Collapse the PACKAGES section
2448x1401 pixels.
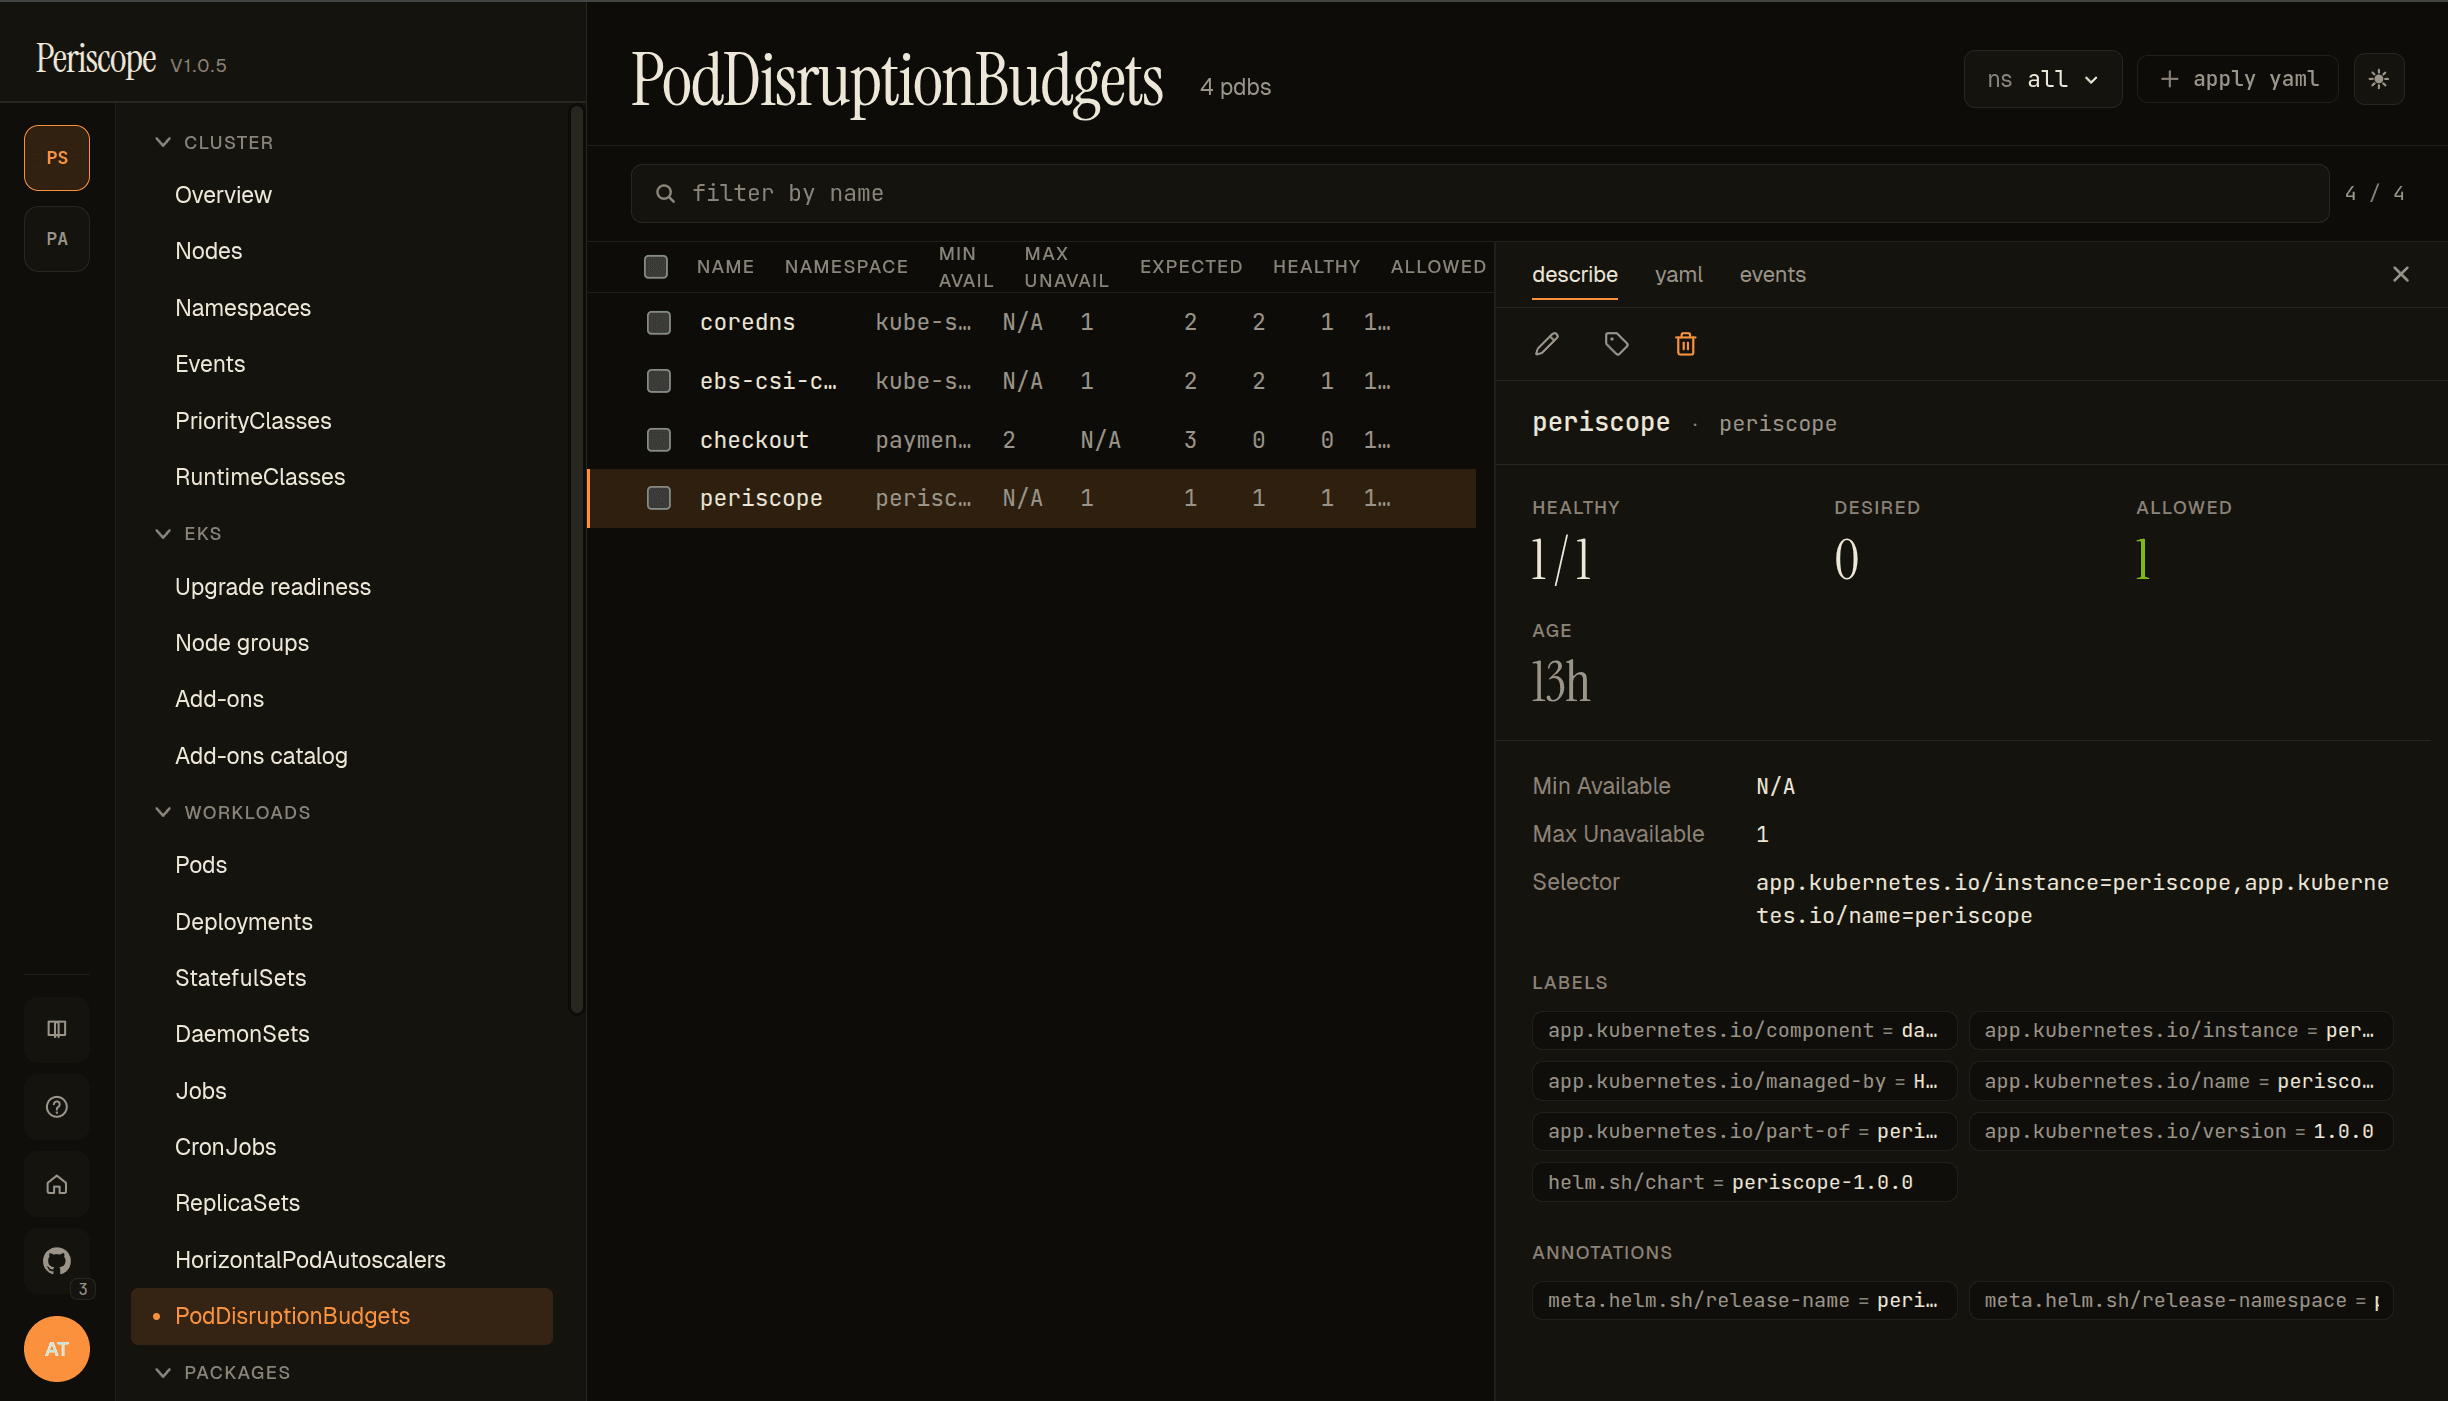[222, 1372]
